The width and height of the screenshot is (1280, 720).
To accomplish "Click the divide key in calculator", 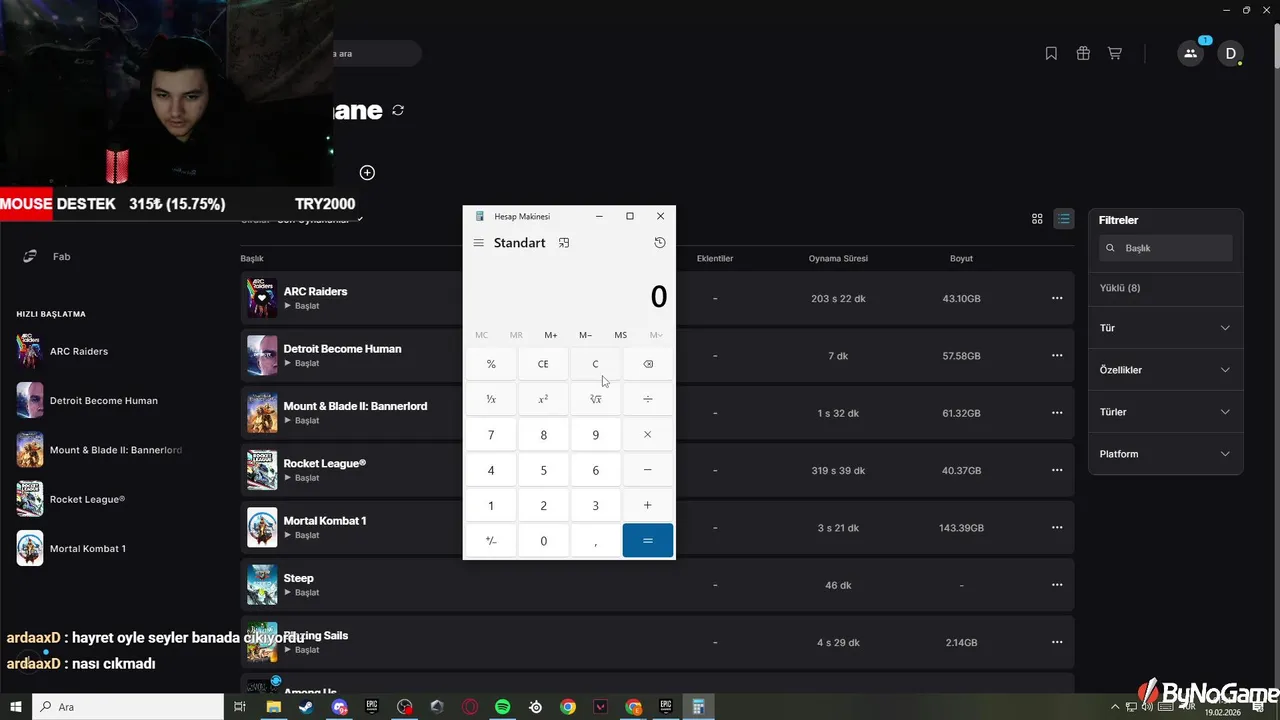I will pos(648,399).
